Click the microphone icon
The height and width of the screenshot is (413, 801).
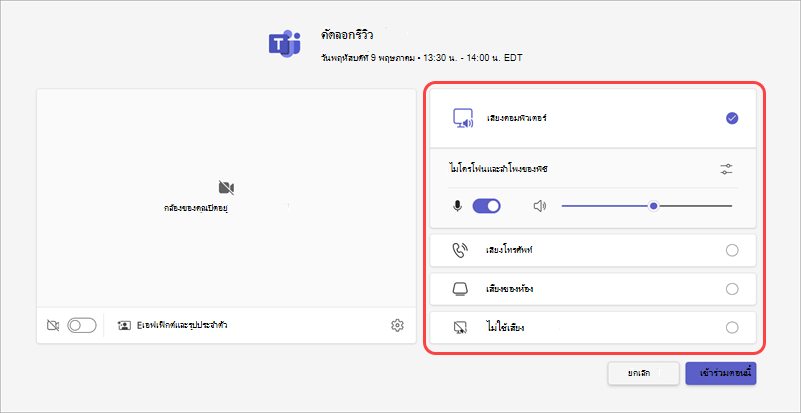click(x=458, y=206)
